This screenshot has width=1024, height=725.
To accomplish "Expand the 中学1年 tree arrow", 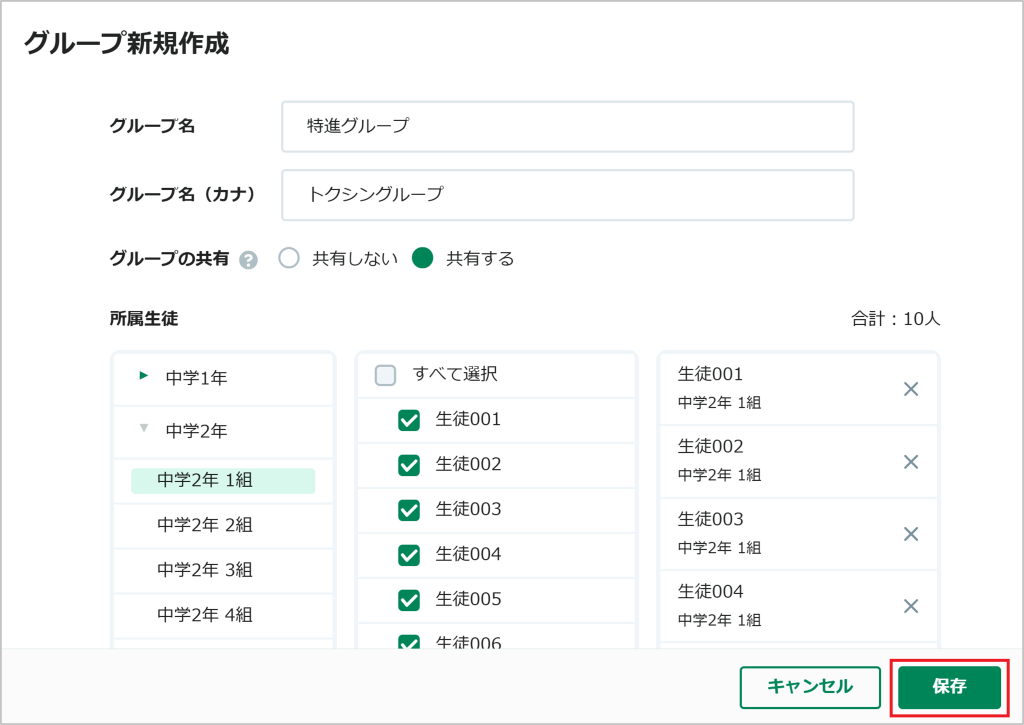I will 144,376.
